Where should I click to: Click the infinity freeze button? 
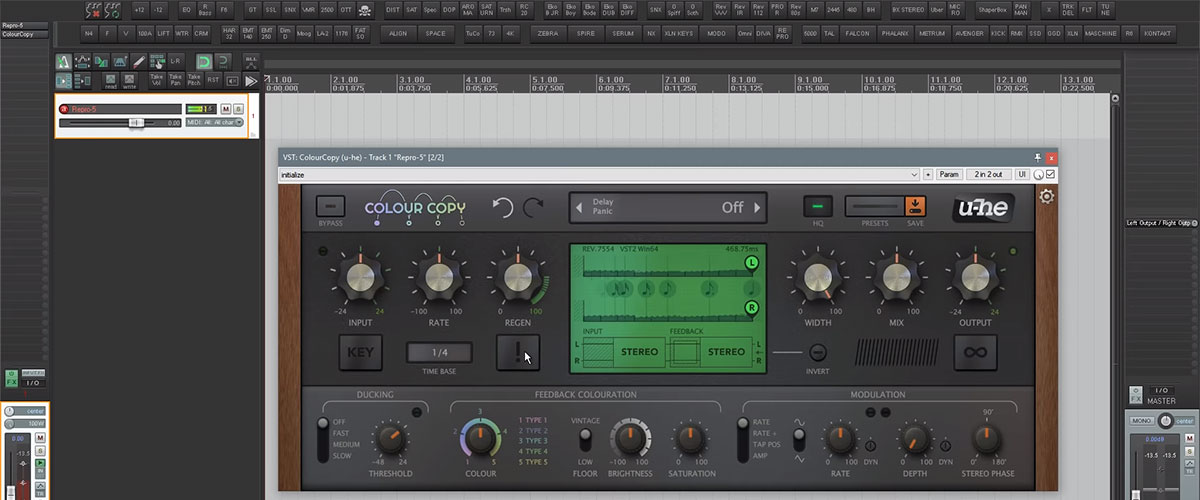tap(974, 352)
